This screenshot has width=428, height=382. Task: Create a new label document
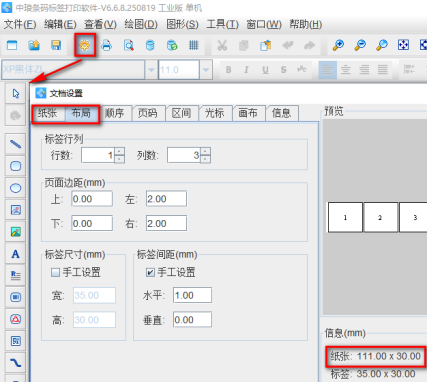click(12, 45)
